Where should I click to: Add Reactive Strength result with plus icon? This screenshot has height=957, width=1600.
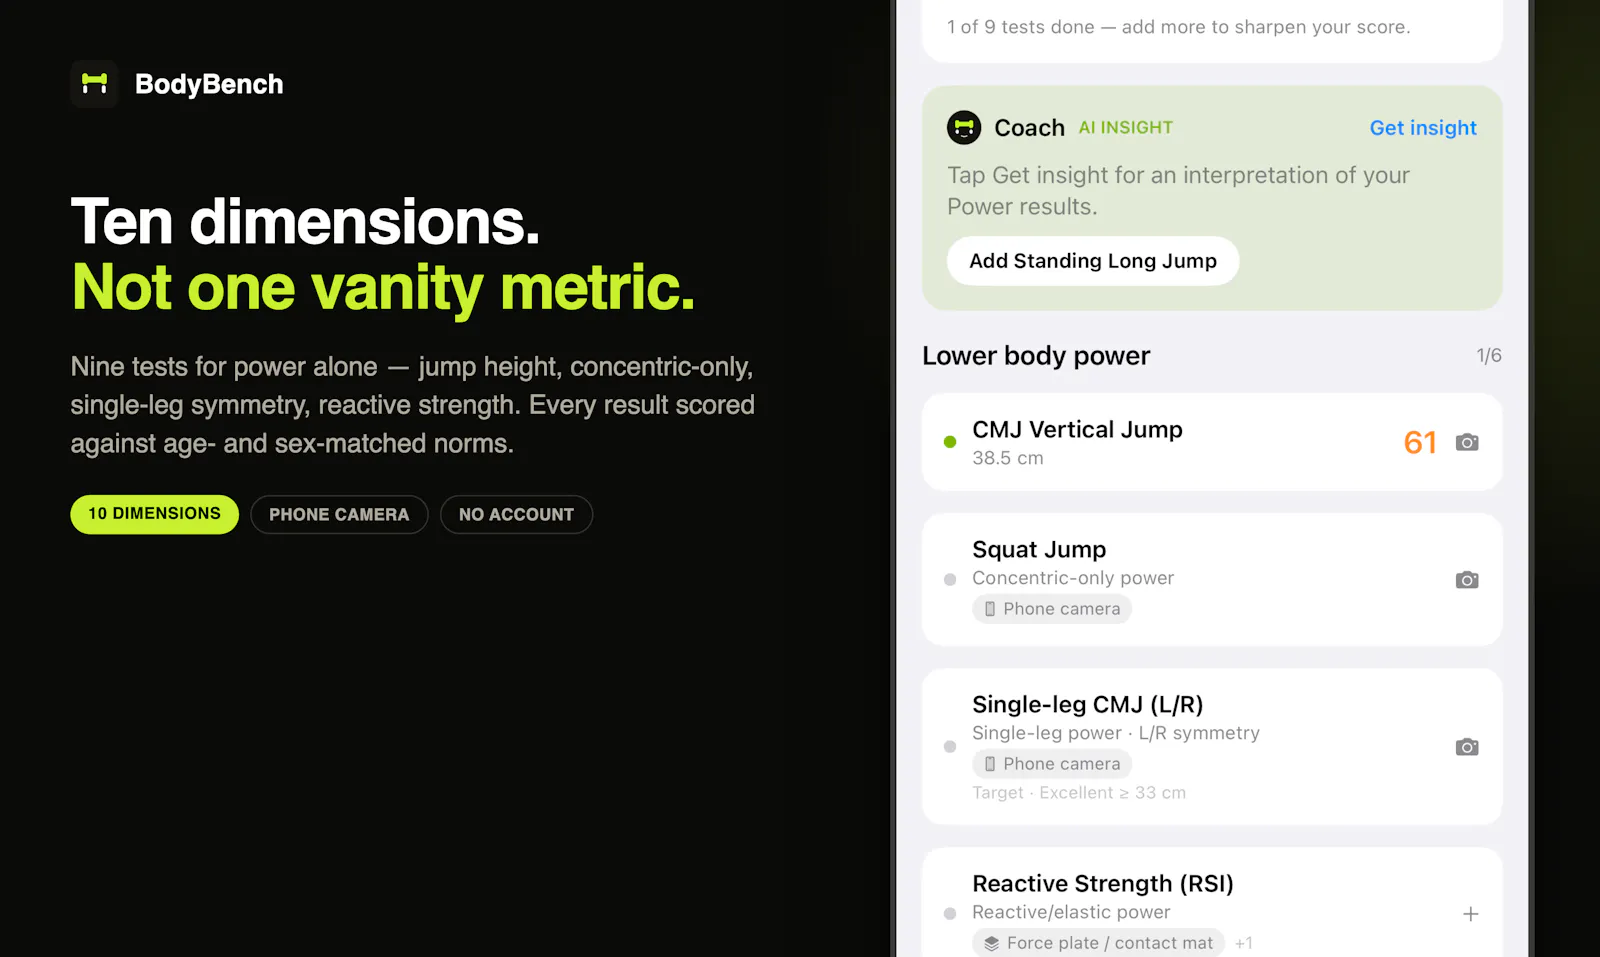click(x=1471, y=914)
